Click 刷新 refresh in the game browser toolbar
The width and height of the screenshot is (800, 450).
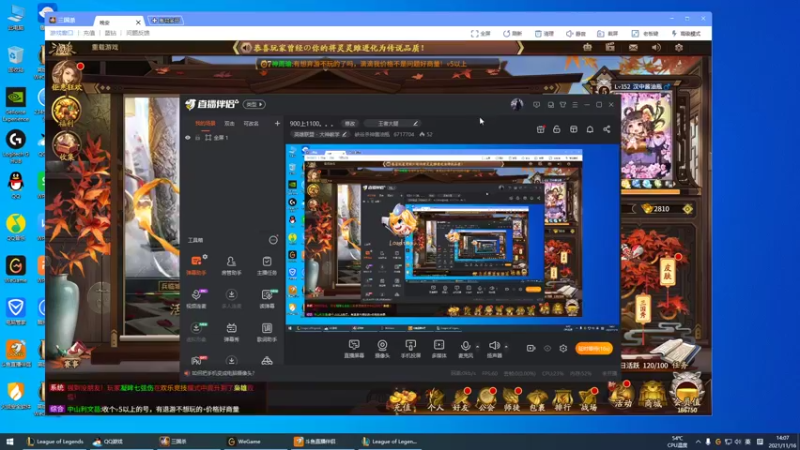(x=512, y=33)
